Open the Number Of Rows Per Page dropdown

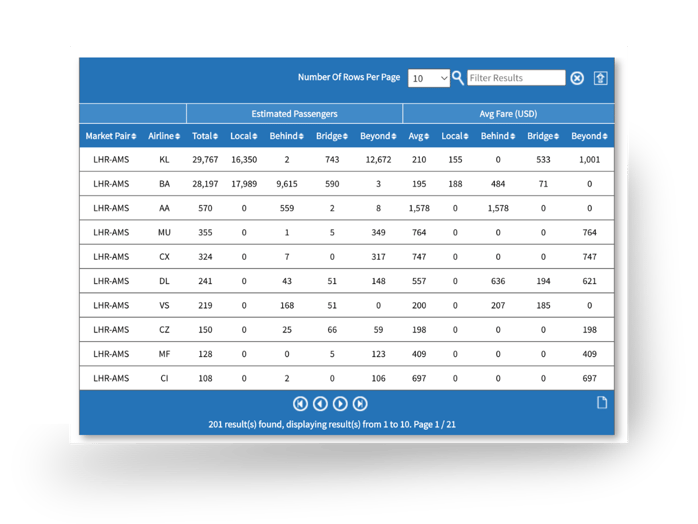pyautogui.click(x=429, y=78)
